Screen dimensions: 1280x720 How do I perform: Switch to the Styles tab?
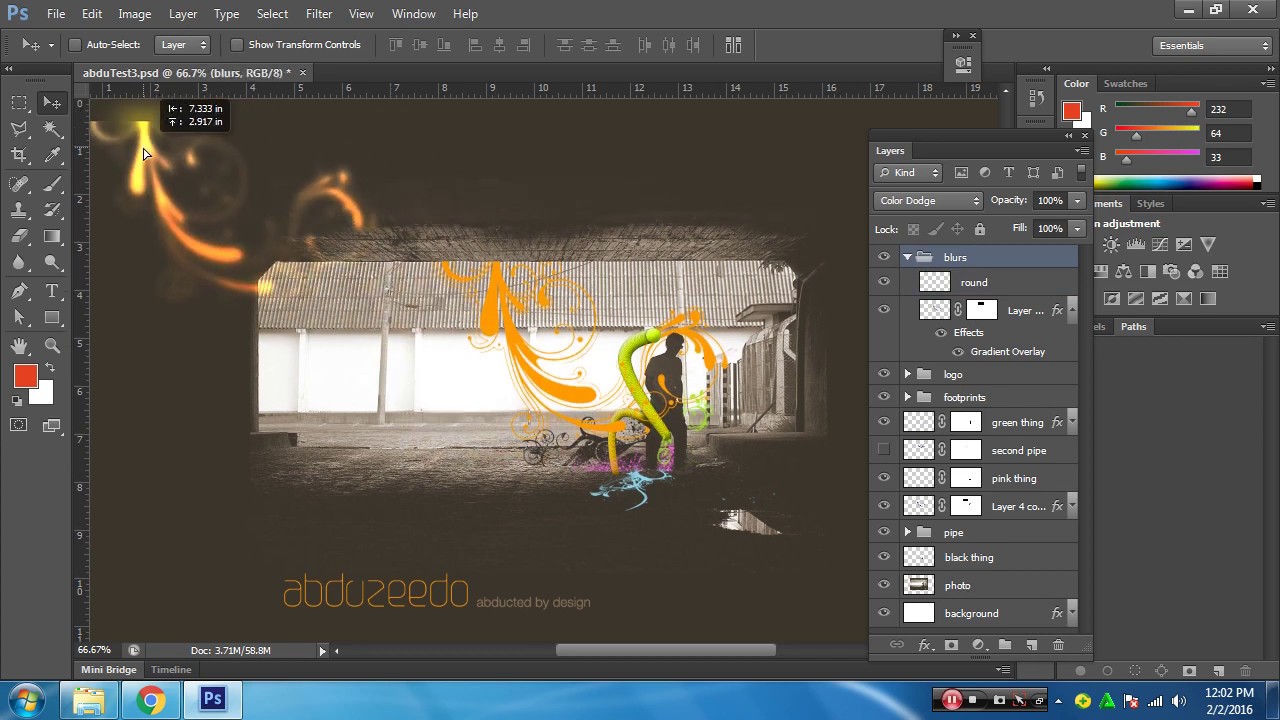point(1150,204)
